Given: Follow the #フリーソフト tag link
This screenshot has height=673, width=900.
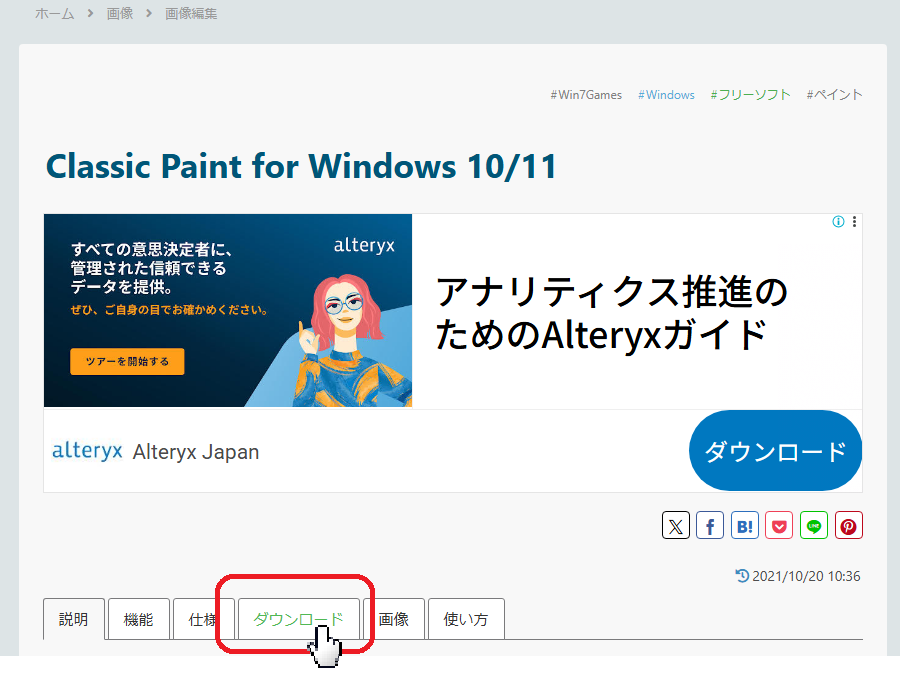Looking at the screenshot, I should 750,95.
